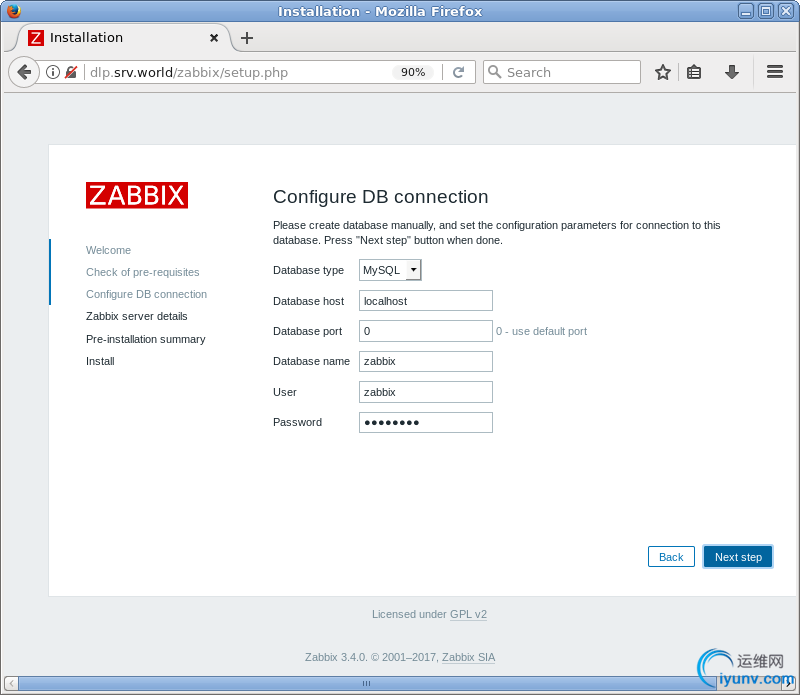The image size is (800, 695).
Task: Maximize the Firefox window
Action: [x=766, y=11]
